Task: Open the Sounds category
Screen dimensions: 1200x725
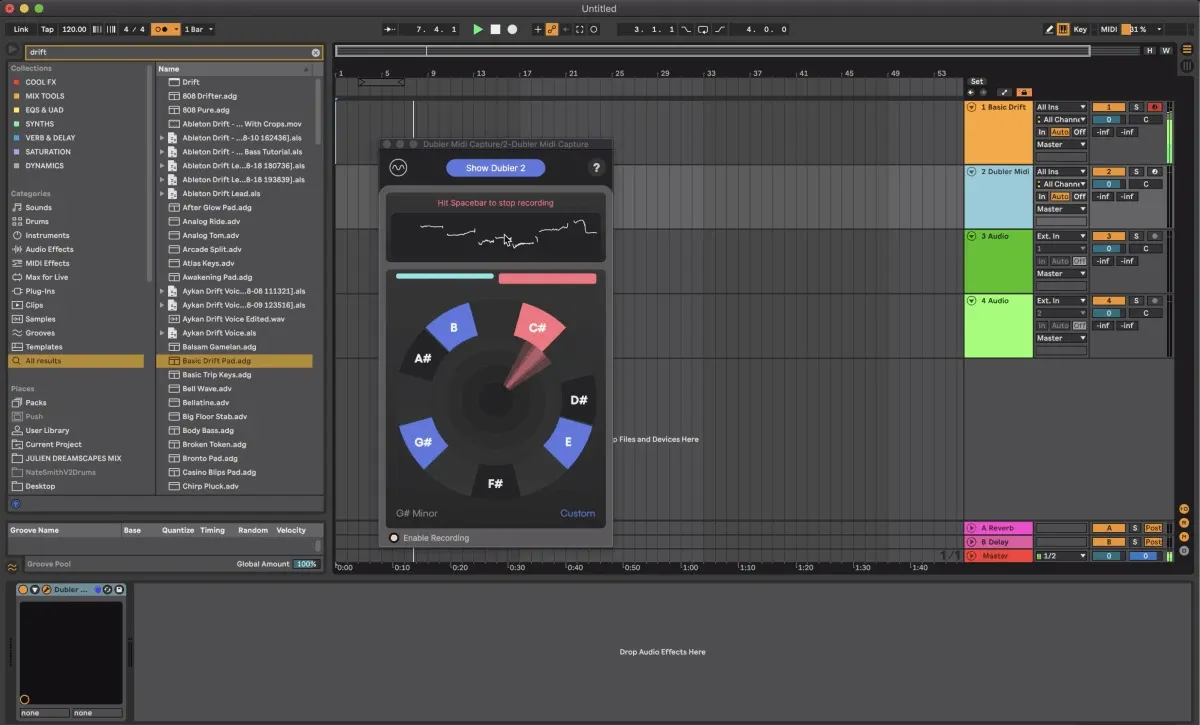Action: pyautogui.click(x=39, y=207)
